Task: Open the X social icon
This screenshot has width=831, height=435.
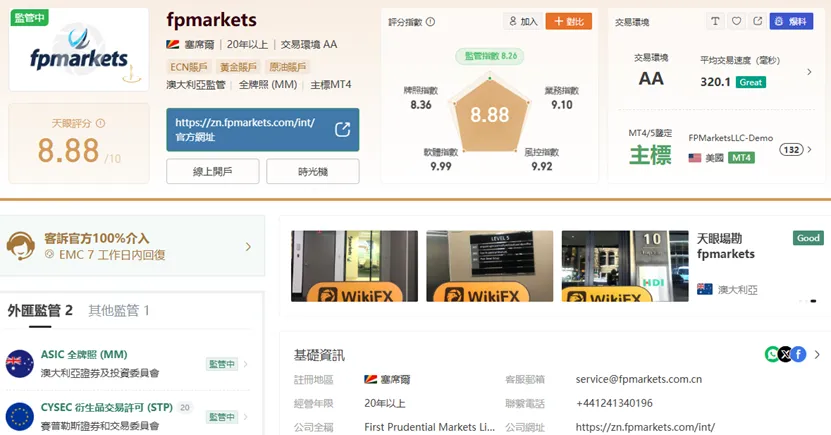Action: (785, 353)
